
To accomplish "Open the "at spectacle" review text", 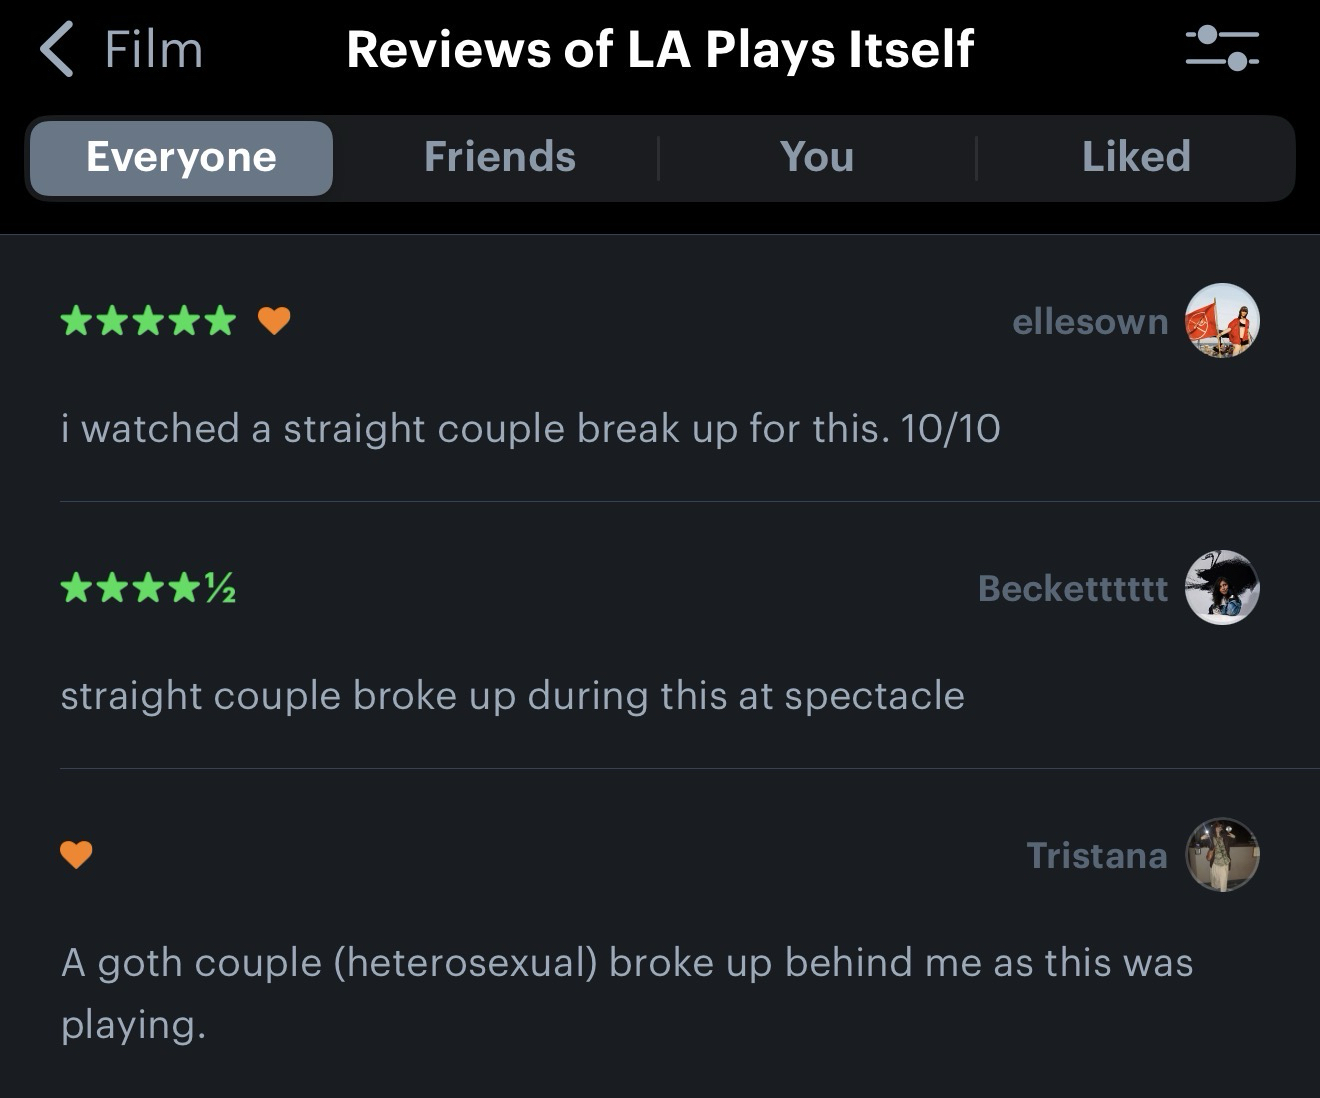I will 512,696.
